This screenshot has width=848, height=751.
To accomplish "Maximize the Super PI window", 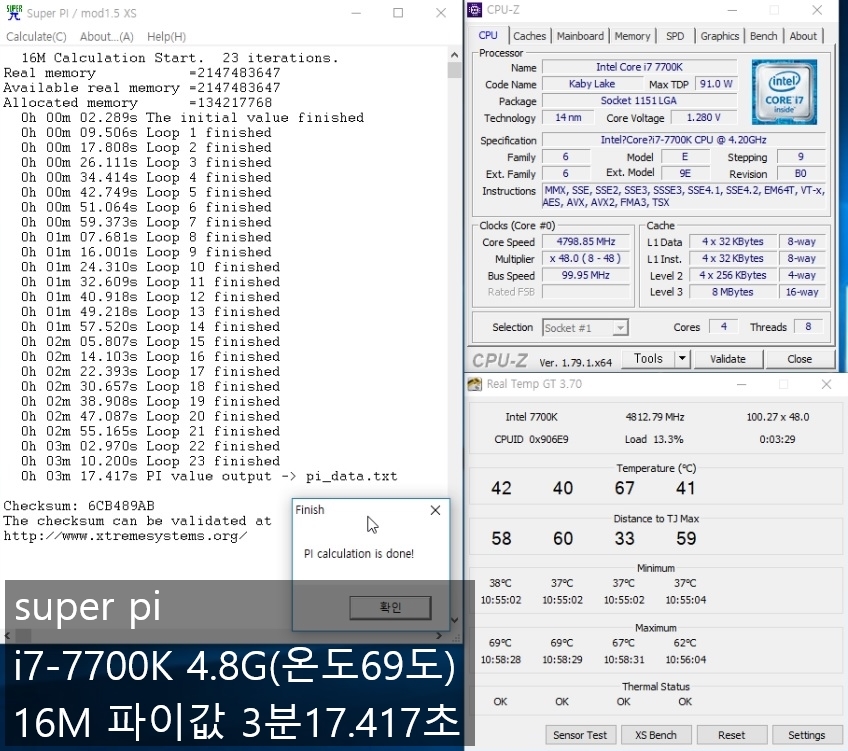I will coord(398,13).
